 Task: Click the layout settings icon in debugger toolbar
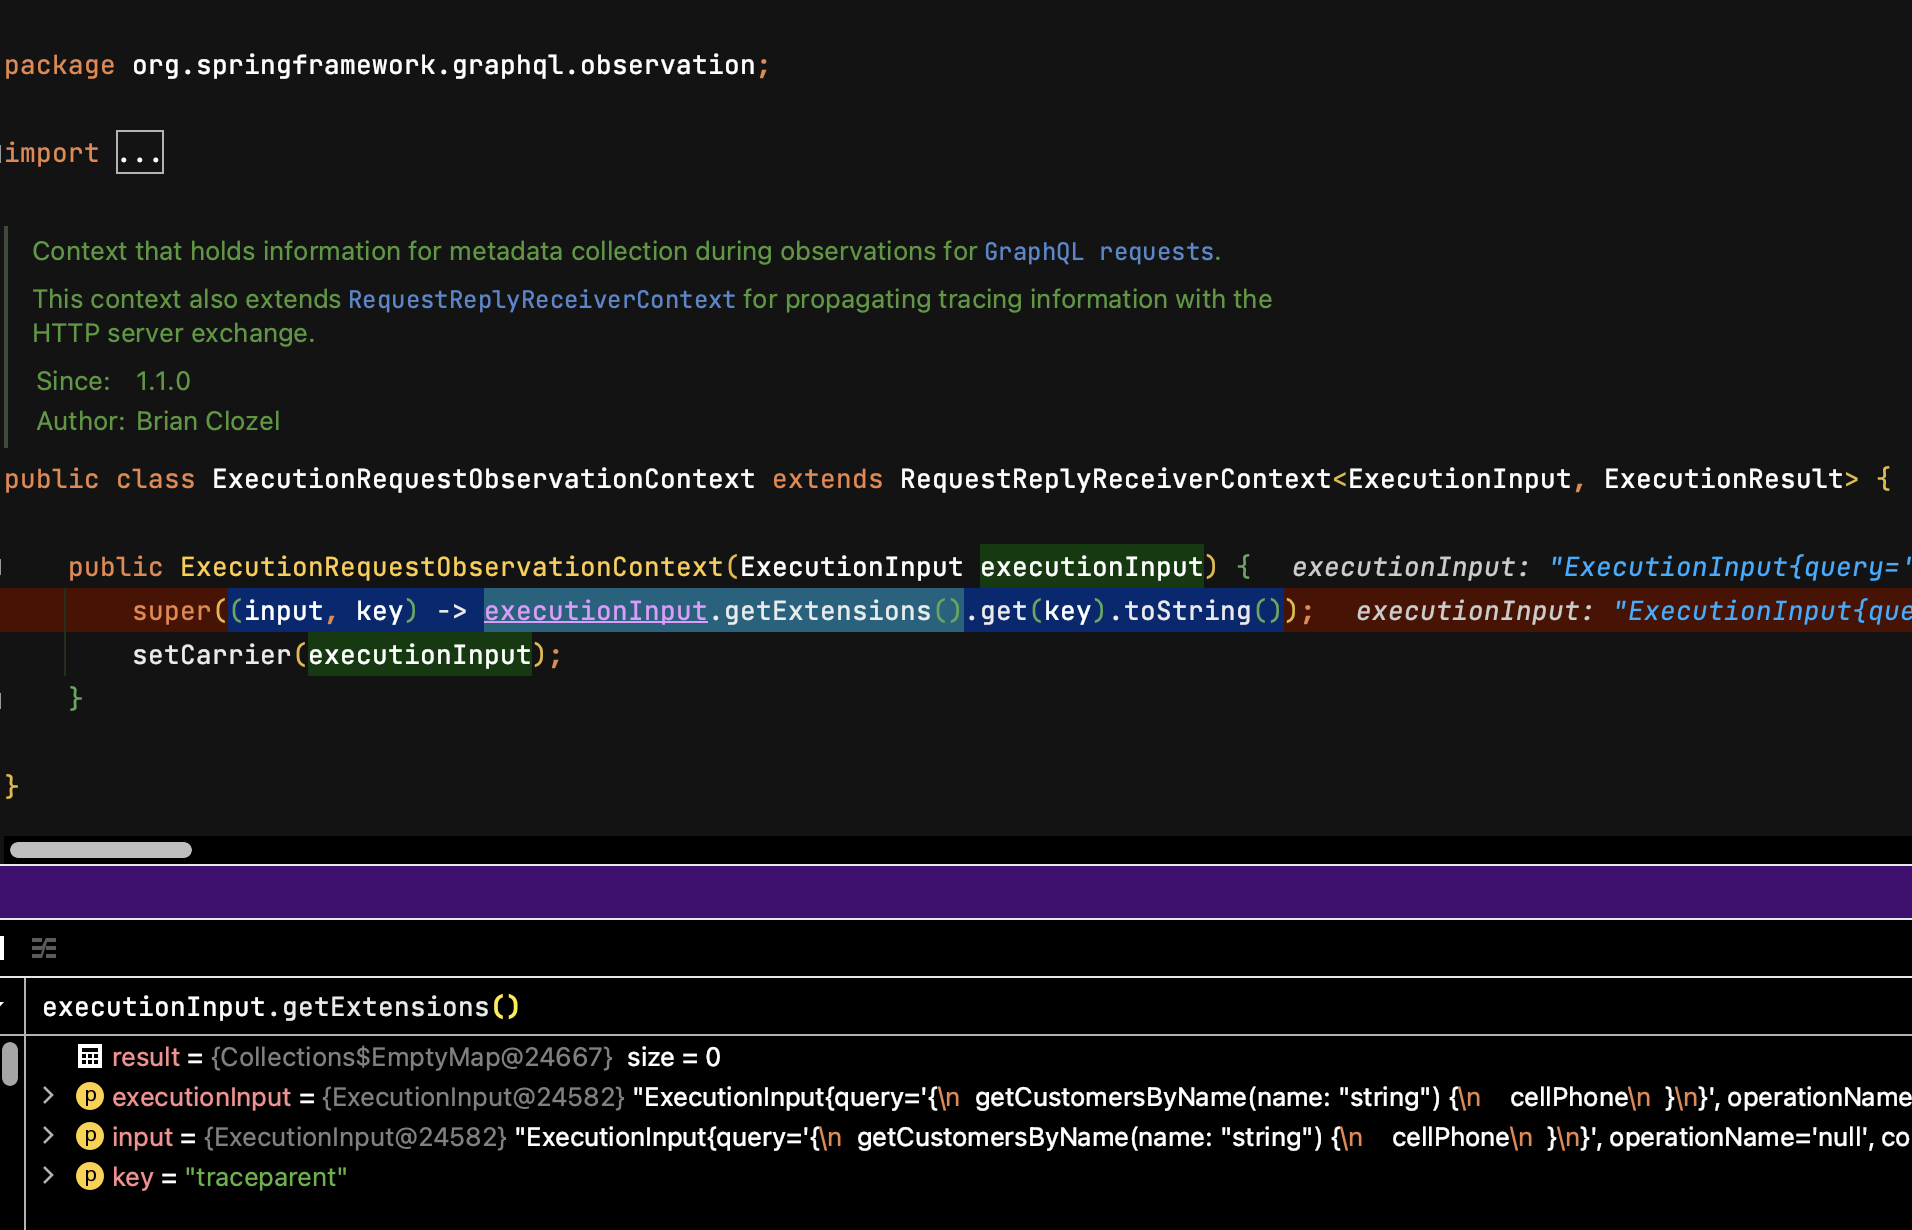pos(44,948)
